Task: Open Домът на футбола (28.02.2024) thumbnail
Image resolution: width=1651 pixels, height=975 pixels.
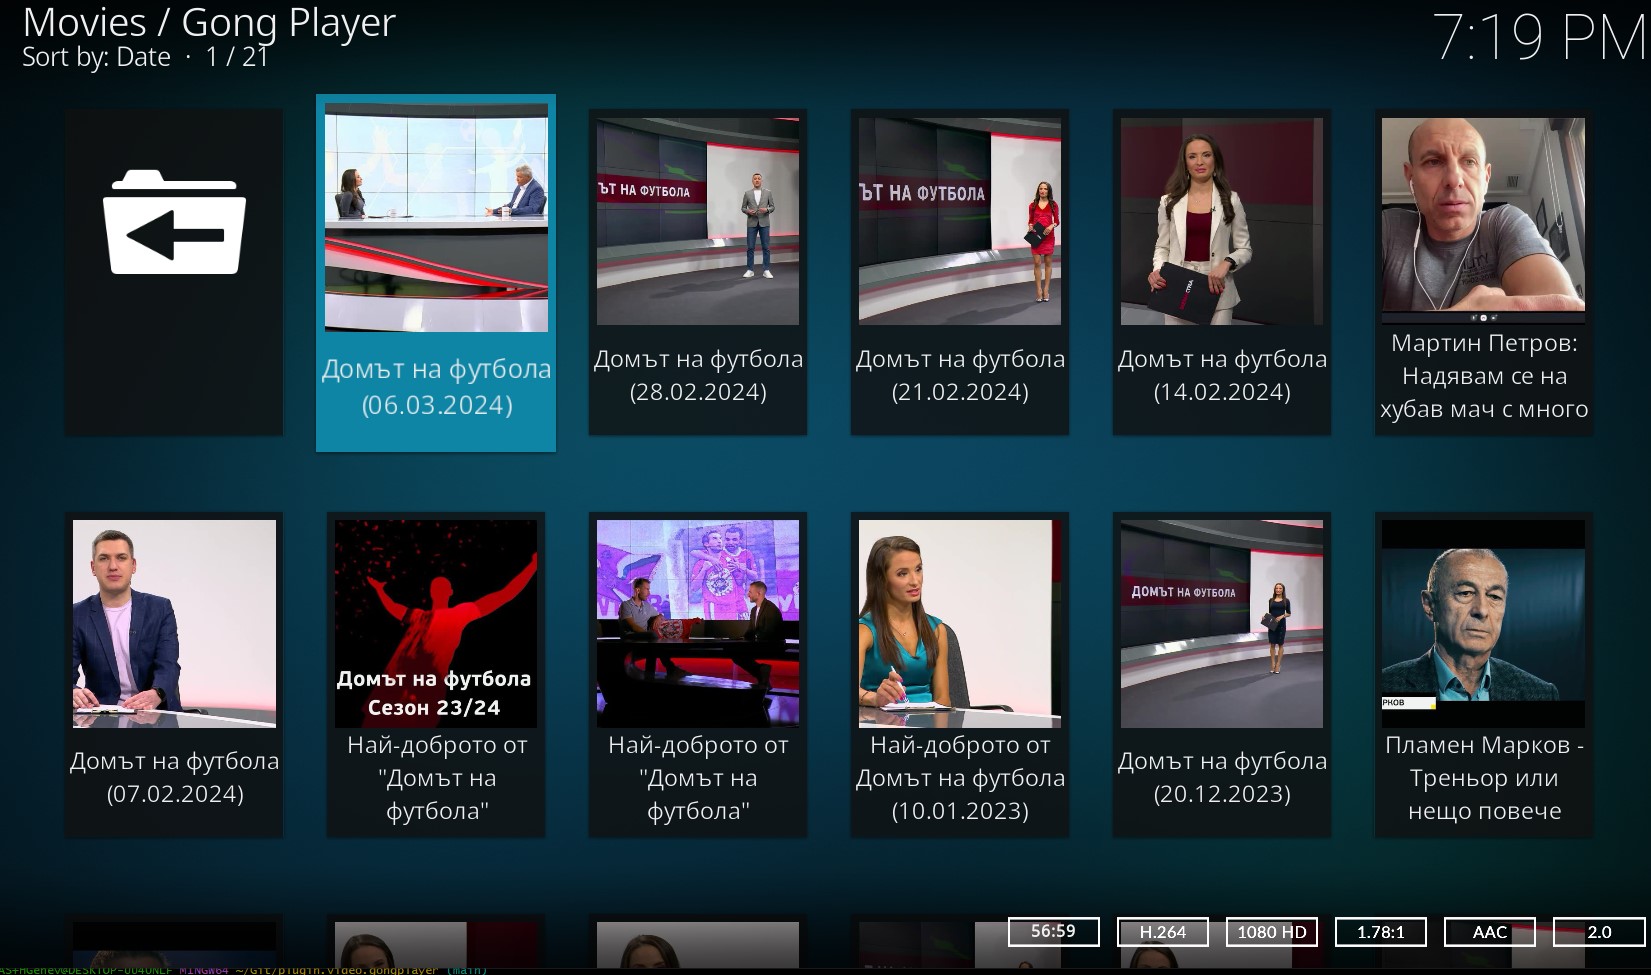Action: click(x=698, y=221)
